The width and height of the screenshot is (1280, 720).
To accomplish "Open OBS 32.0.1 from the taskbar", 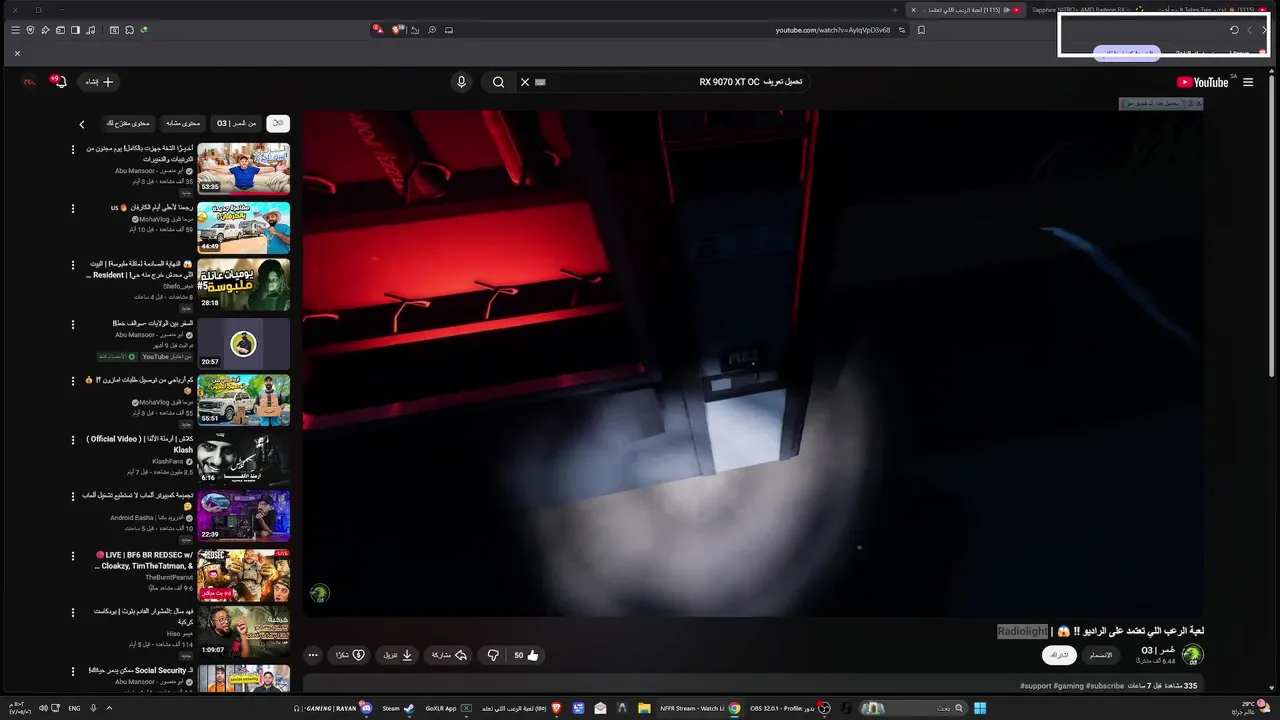I will click(792, 708).
